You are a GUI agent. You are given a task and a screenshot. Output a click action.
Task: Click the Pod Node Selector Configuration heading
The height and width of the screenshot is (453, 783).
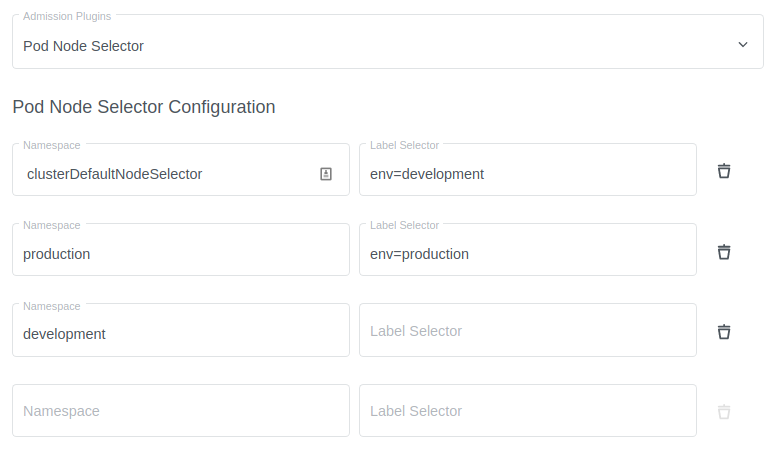coord(144,106)
